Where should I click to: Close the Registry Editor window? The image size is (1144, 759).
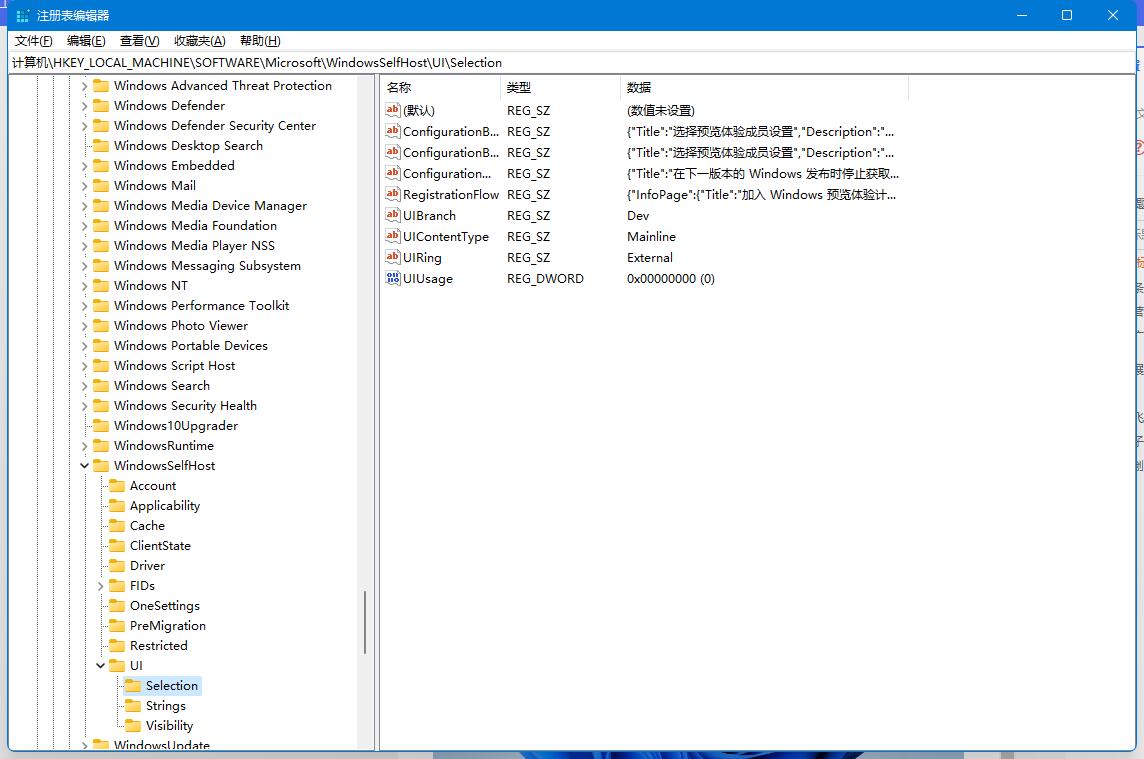click(x=1113, y=15)
